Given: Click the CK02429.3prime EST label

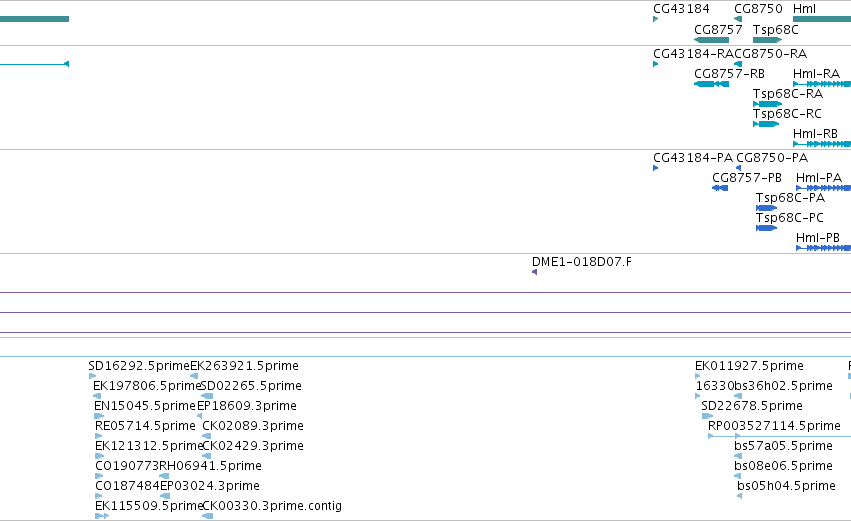Looking at the screenshot, I should (253, 447).
